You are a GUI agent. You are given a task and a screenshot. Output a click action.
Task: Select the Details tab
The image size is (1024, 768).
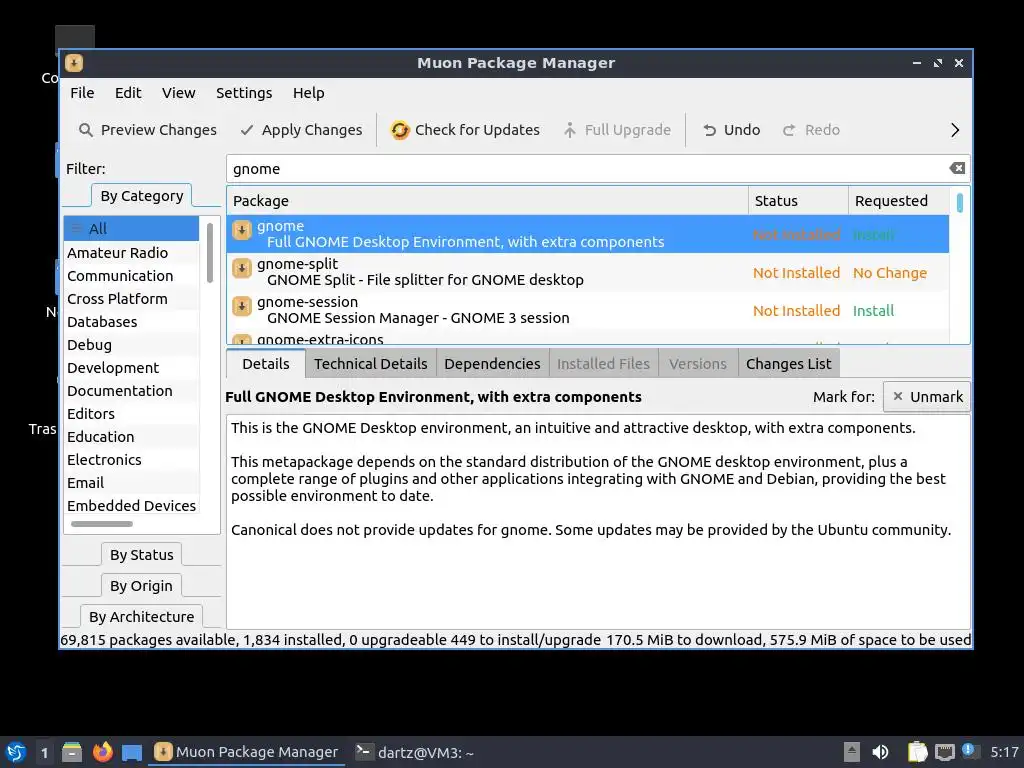(x=266, y=363)
